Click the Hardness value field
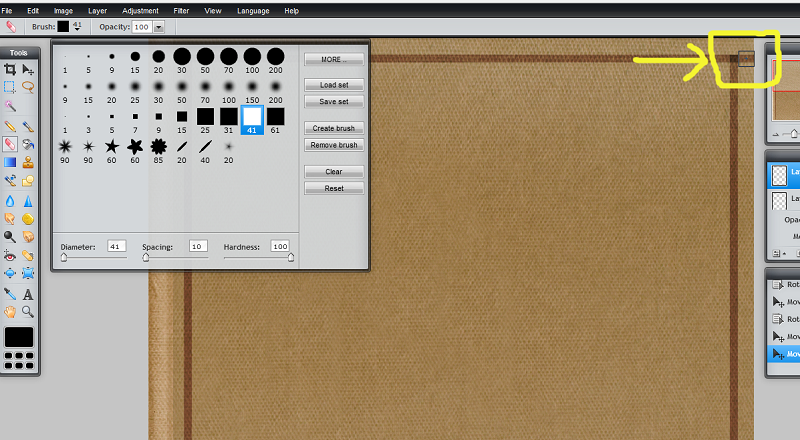Viewport: 800px width, 440px height. [280, 246]
